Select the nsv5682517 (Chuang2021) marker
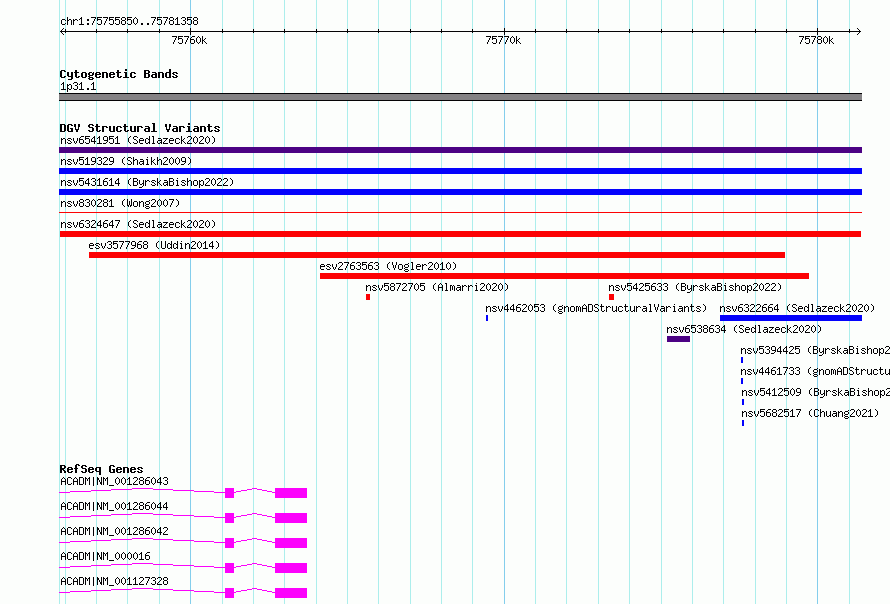890x604 pixels. pos(743,423)
